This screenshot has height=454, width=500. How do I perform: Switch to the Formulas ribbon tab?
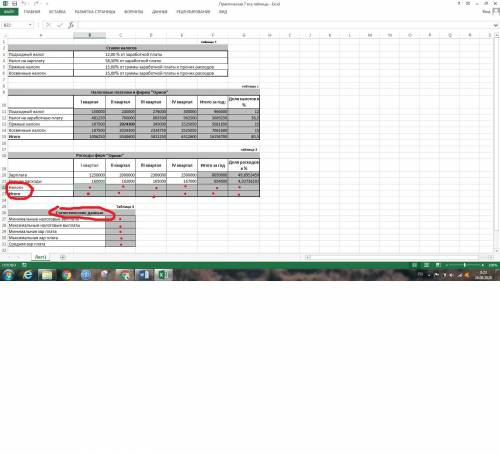133,12
